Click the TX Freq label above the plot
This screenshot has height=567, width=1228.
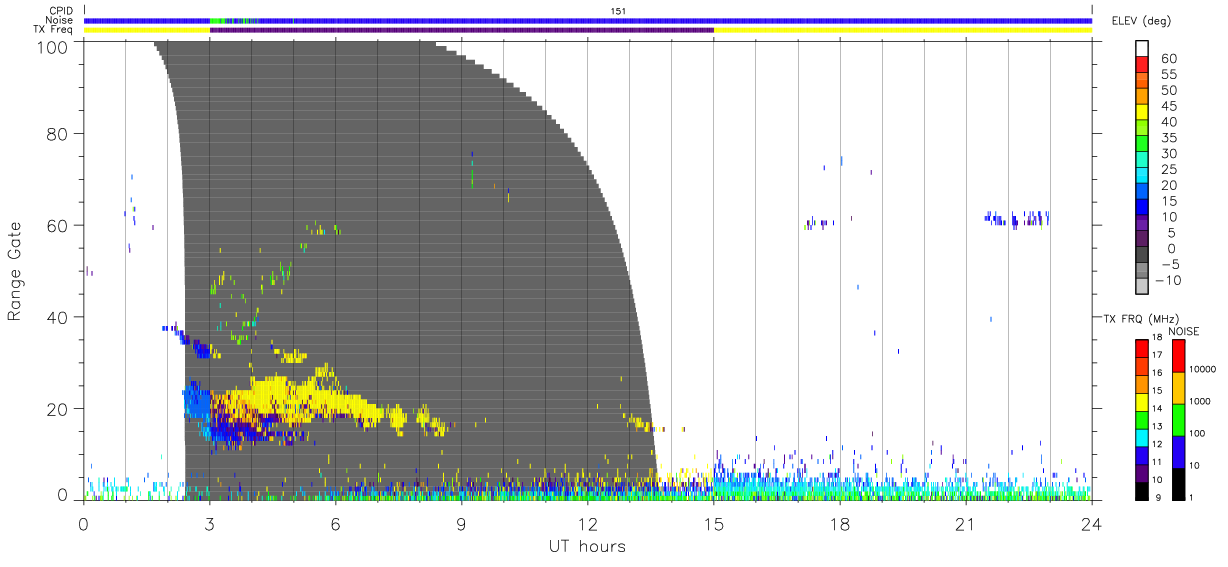click(55, 29)
